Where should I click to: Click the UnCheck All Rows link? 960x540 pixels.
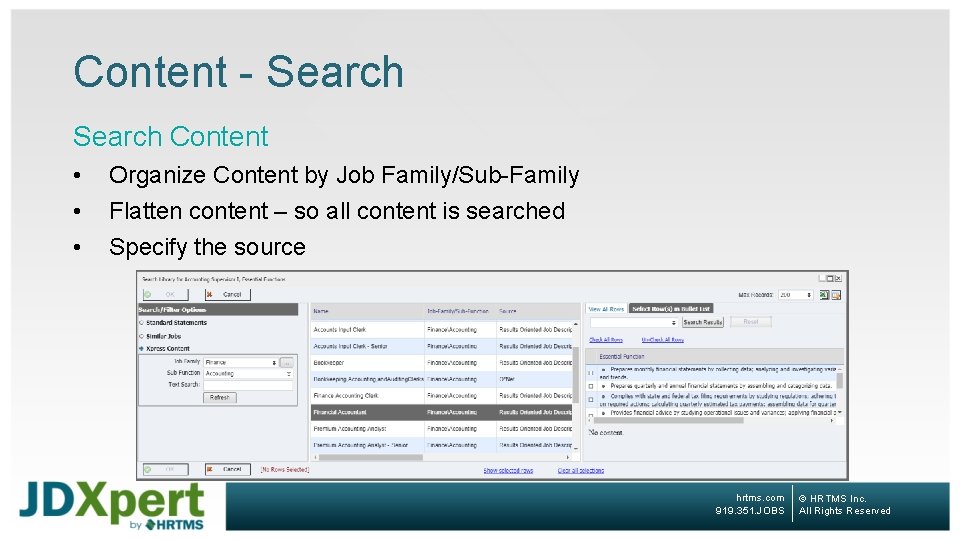pos(662,340)
